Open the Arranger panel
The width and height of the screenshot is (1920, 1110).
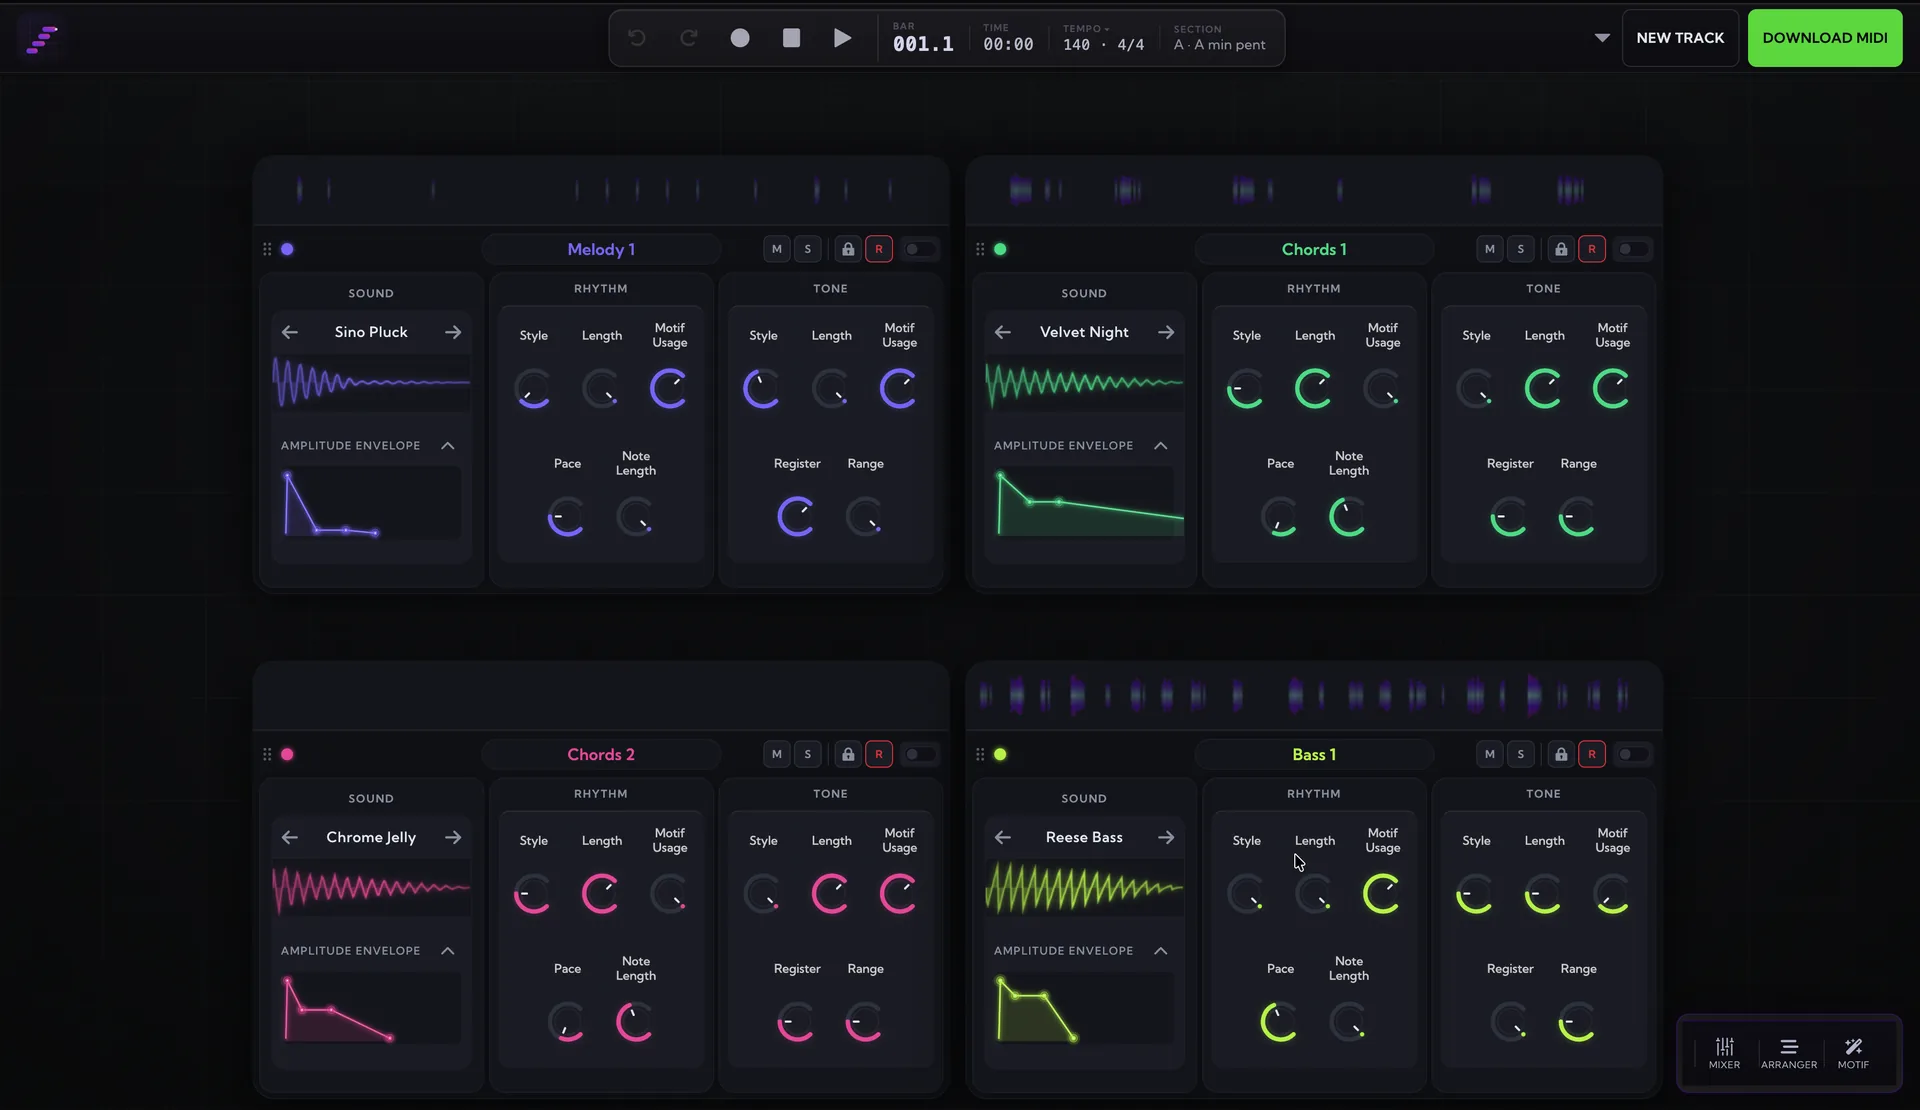pyautogui.click(x=1789, y=1054)
